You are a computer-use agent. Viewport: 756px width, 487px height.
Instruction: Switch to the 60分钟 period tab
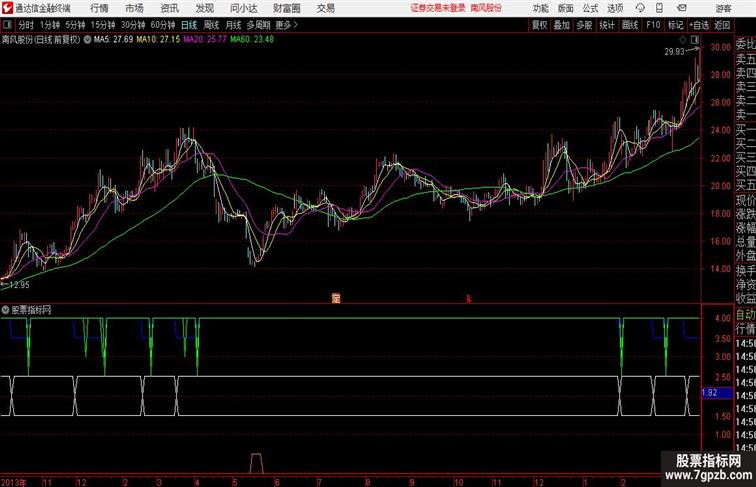[x=163, y=25]
